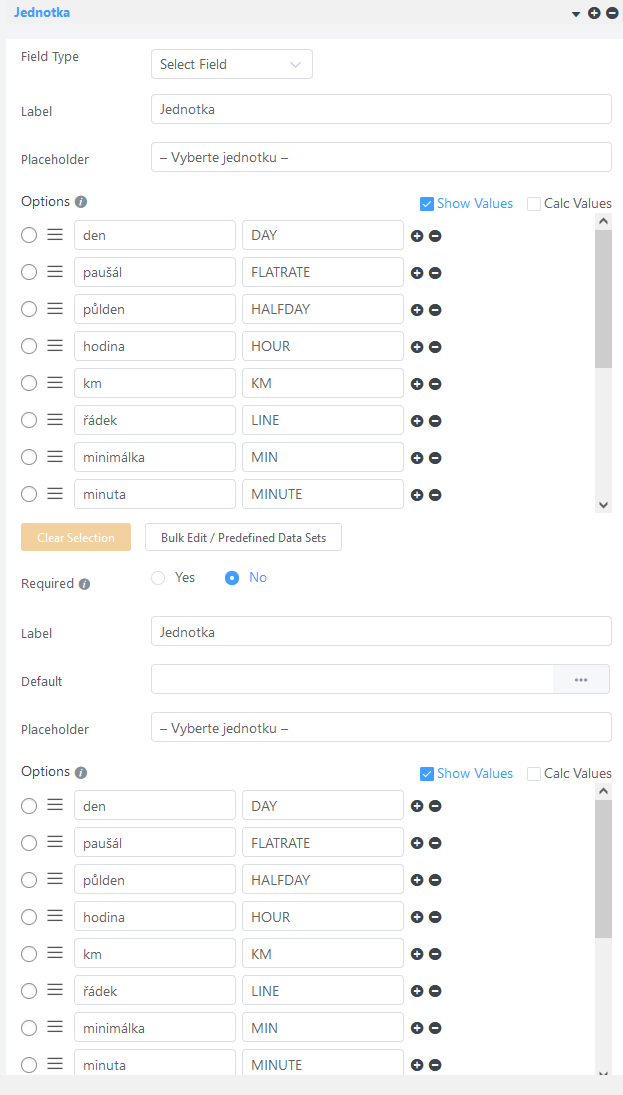Add an option after "km" in lower list

pyautogui.click(x=417, y=954)
